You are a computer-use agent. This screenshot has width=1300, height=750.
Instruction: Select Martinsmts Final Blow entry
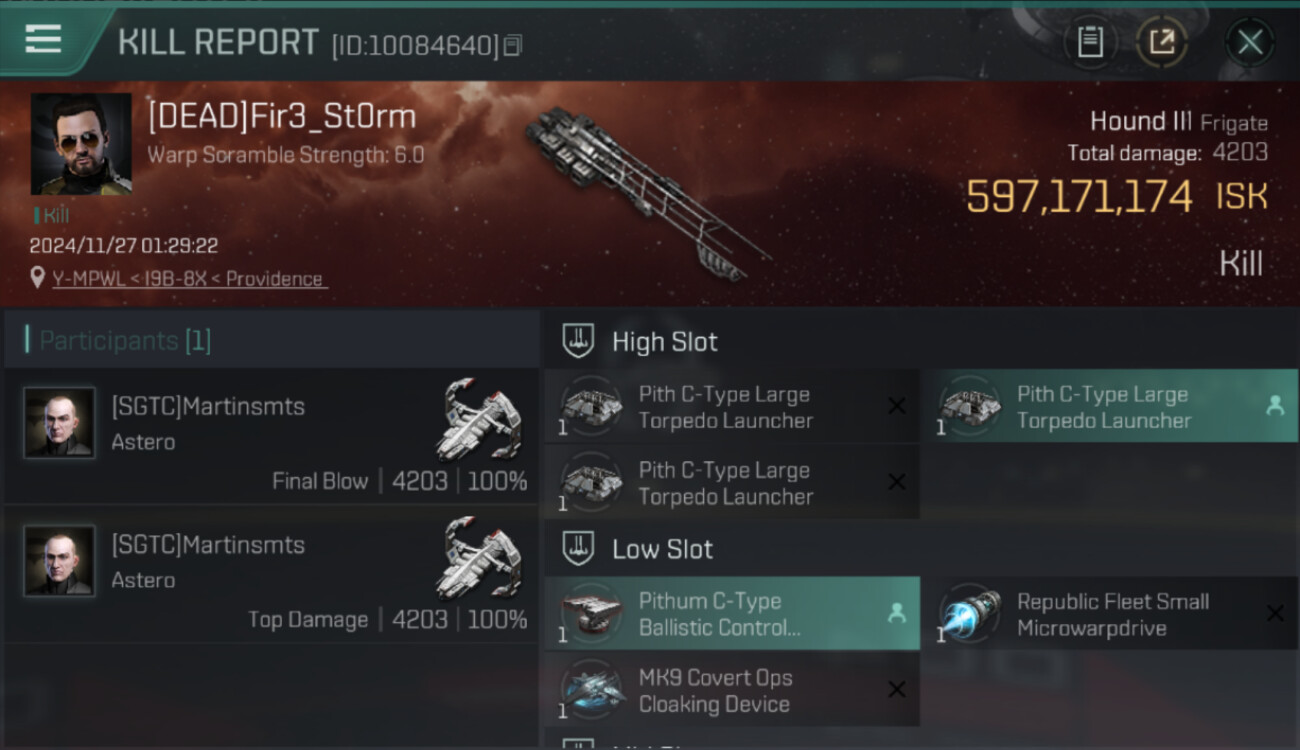click(x=271, y=435)
